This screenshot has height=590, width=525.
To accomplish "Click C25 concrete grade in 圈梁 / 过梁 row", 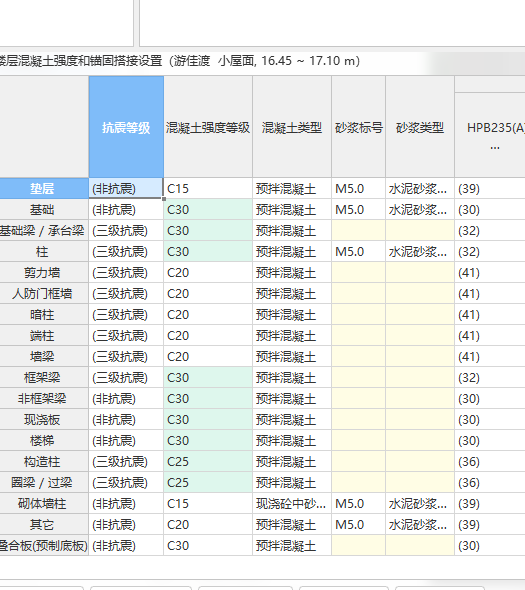I will [208, 483].
